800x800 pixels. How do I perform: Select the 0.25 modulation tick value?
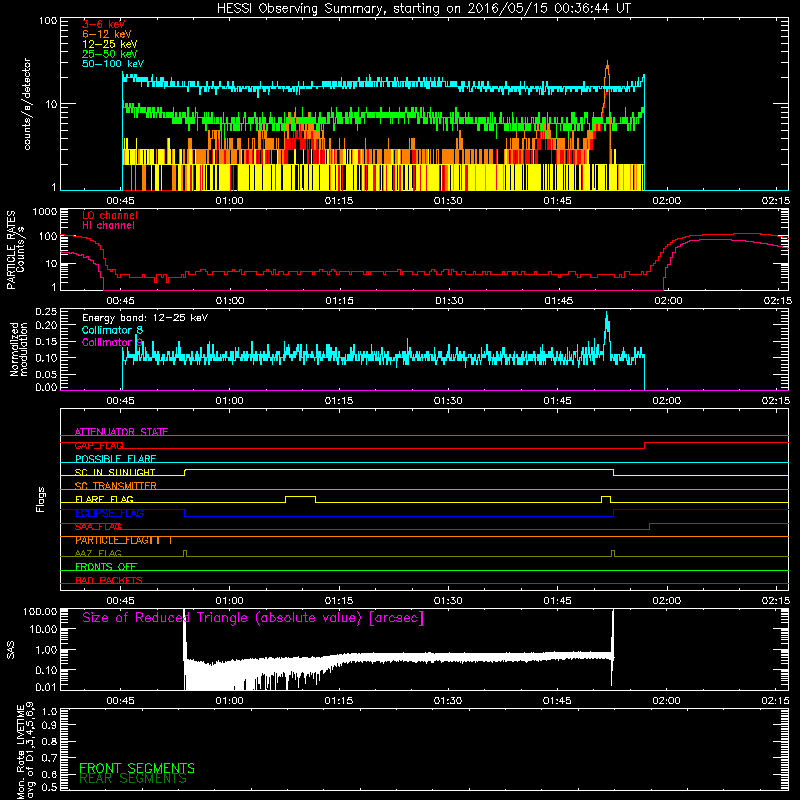point(46,312)
